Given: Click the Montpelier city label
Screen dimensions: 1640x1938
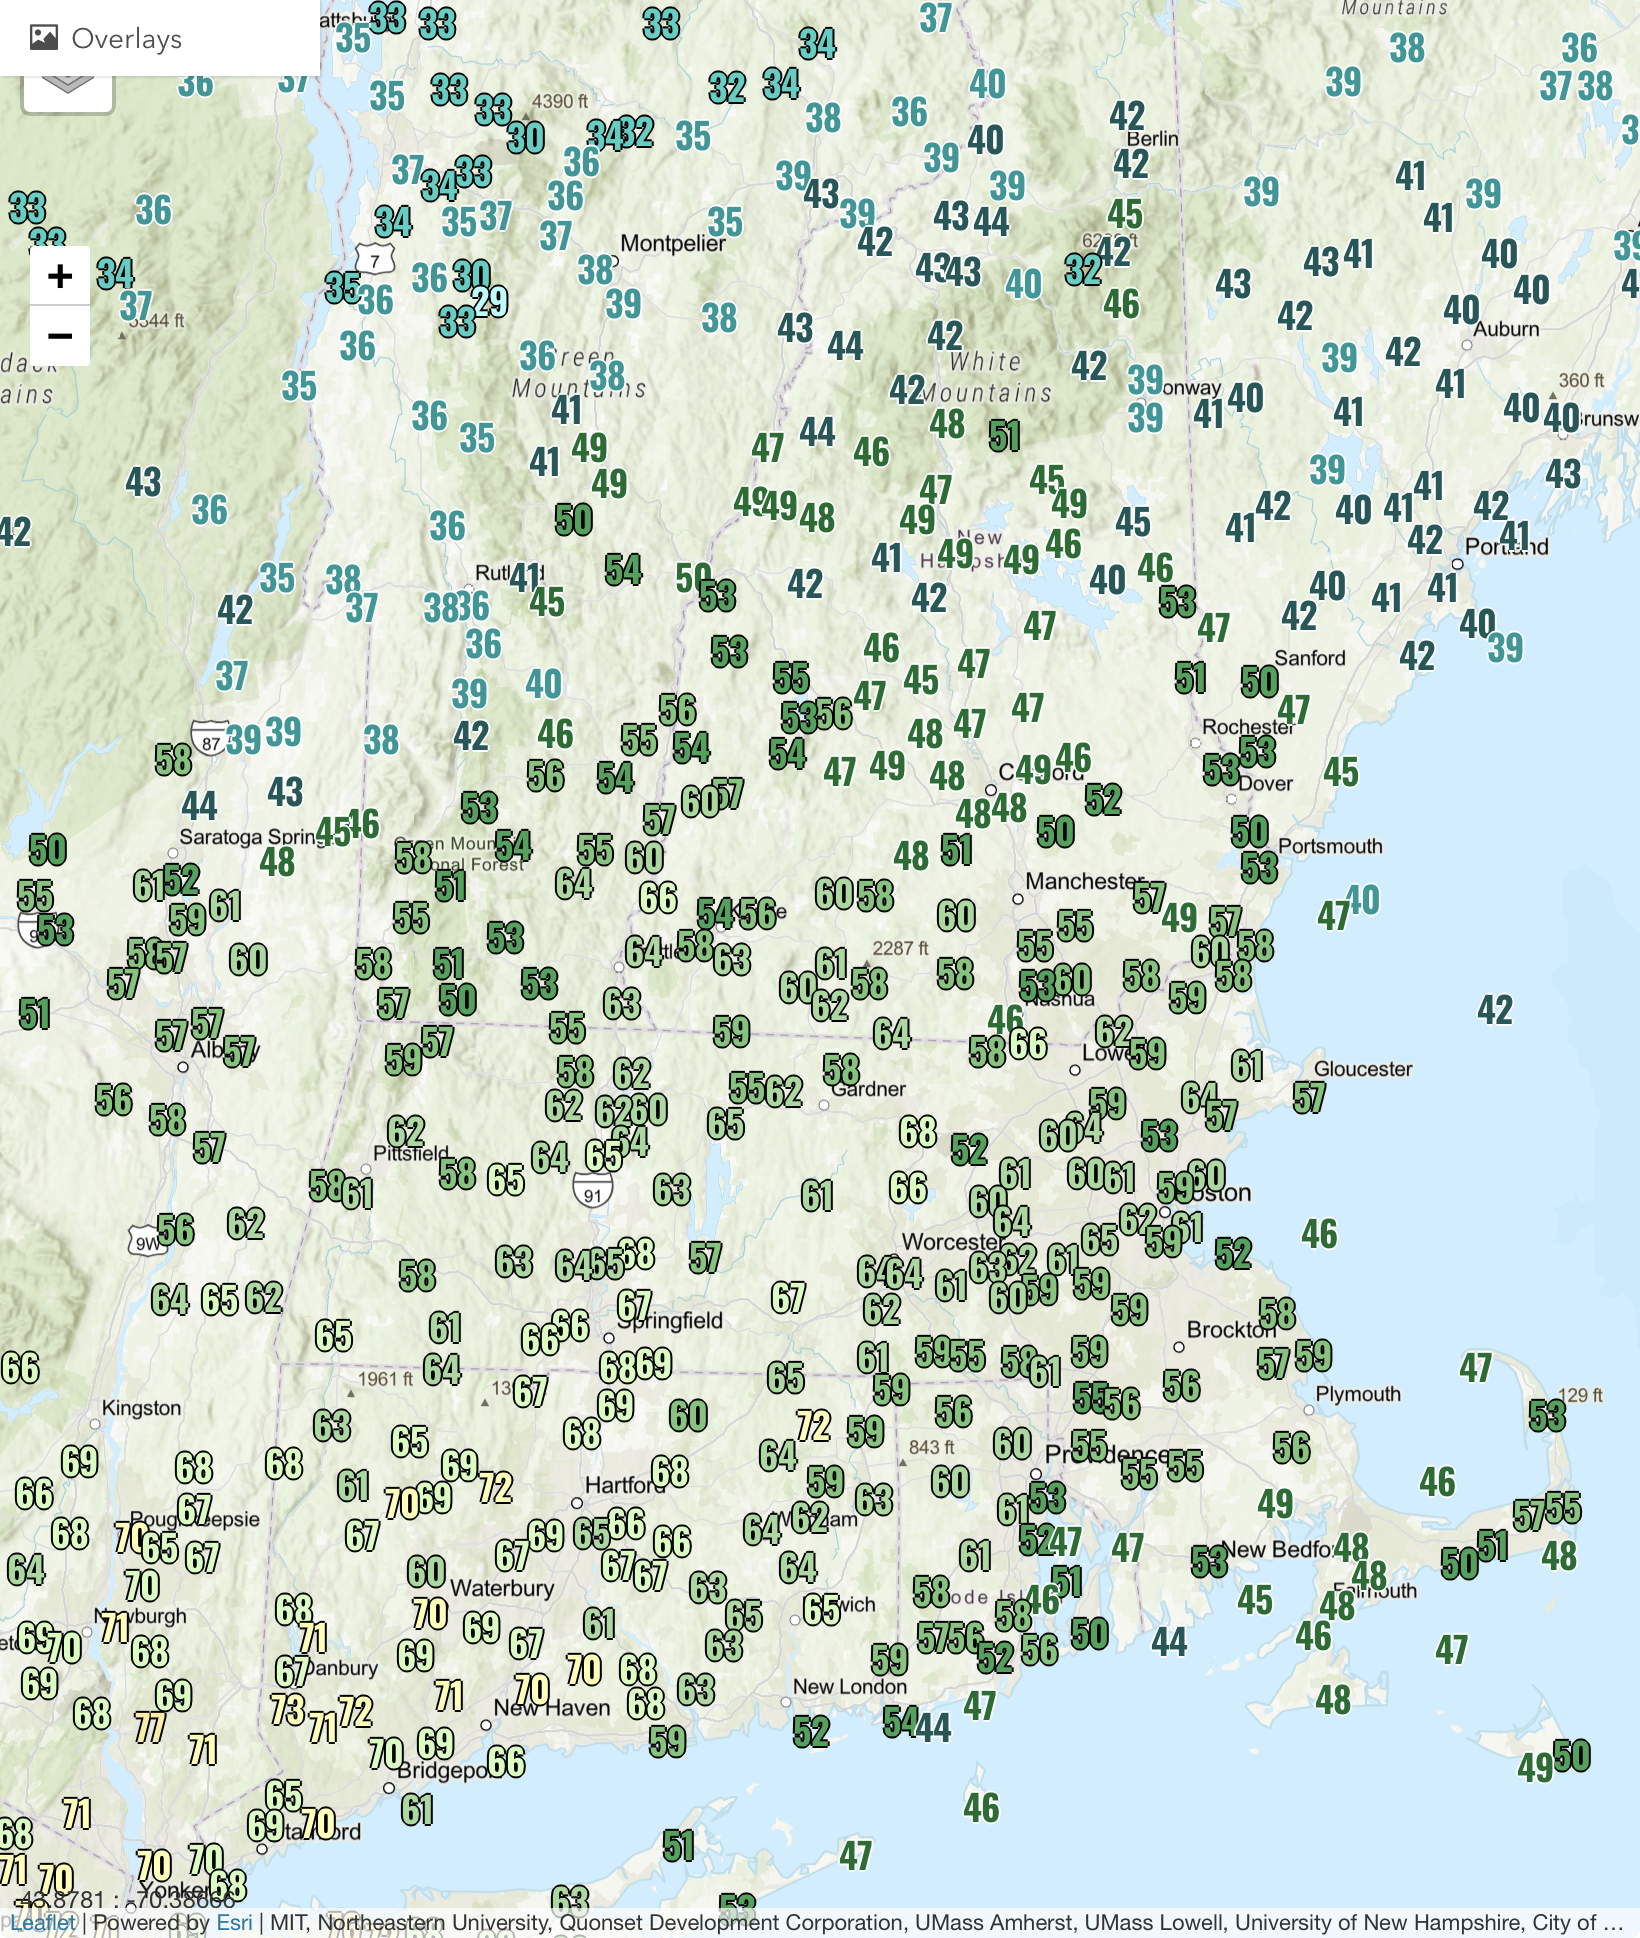Looking at the screenshot, I should (672, 243).
